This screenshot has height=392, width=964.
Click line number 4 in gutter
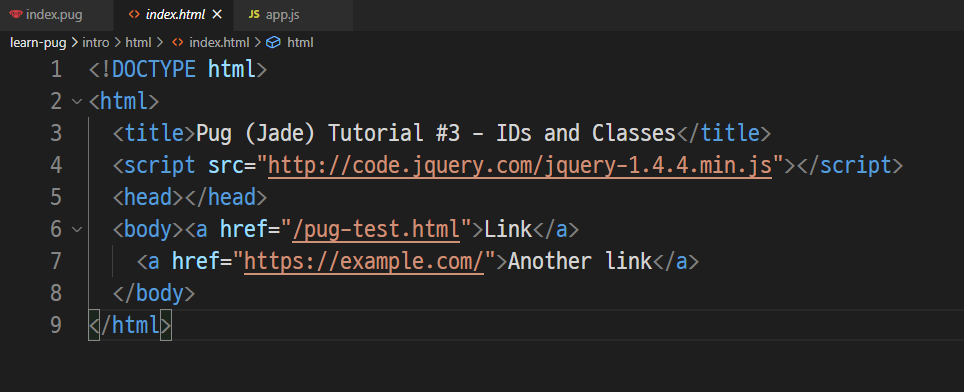tap(56, 165)
